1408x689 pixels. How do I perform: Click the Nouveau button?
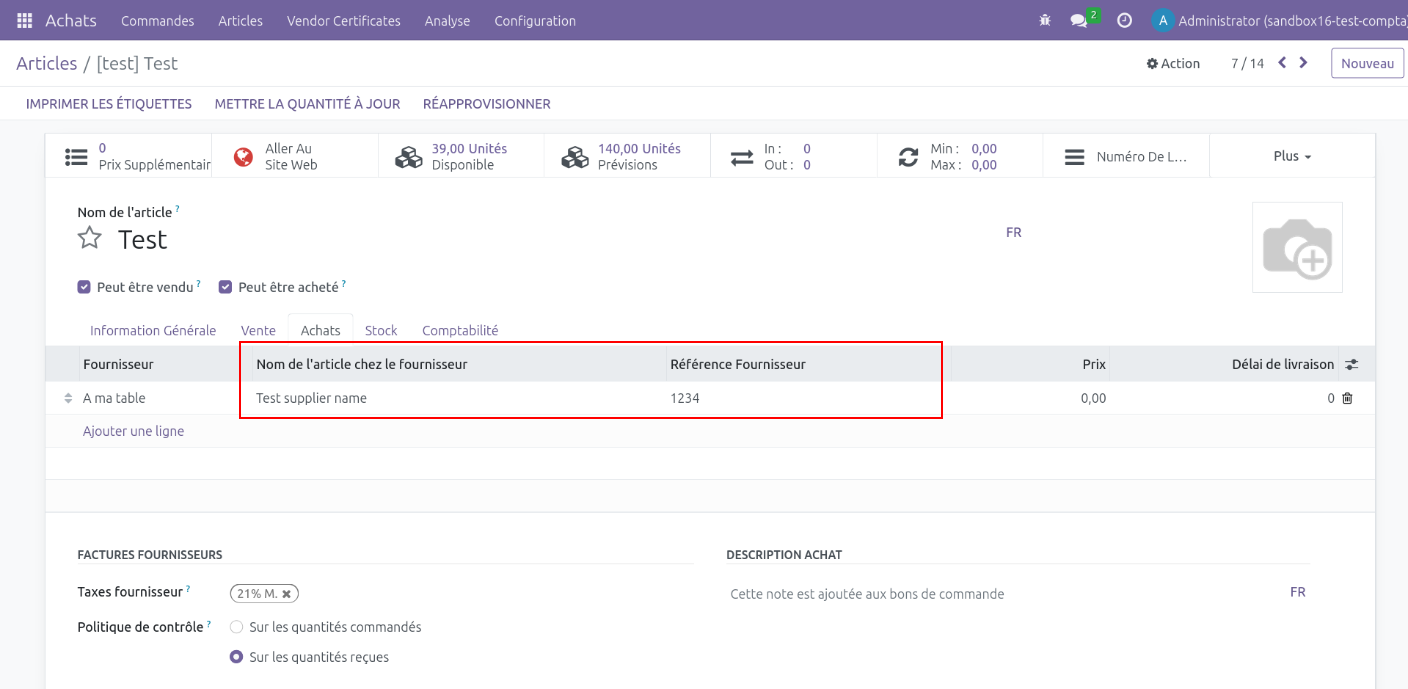1367,63
